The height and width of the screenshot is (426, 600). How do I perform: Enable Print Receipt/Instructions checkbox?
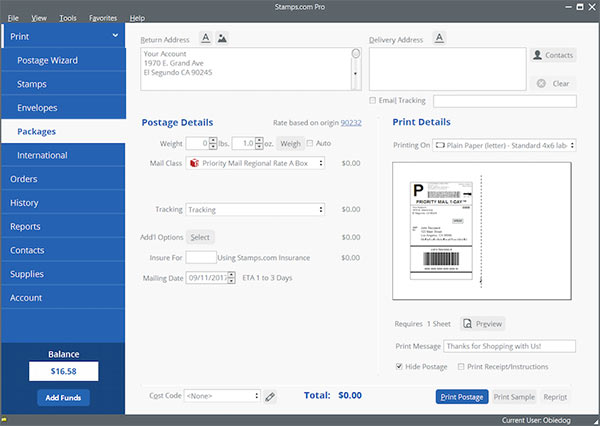(x=461, y=366)
